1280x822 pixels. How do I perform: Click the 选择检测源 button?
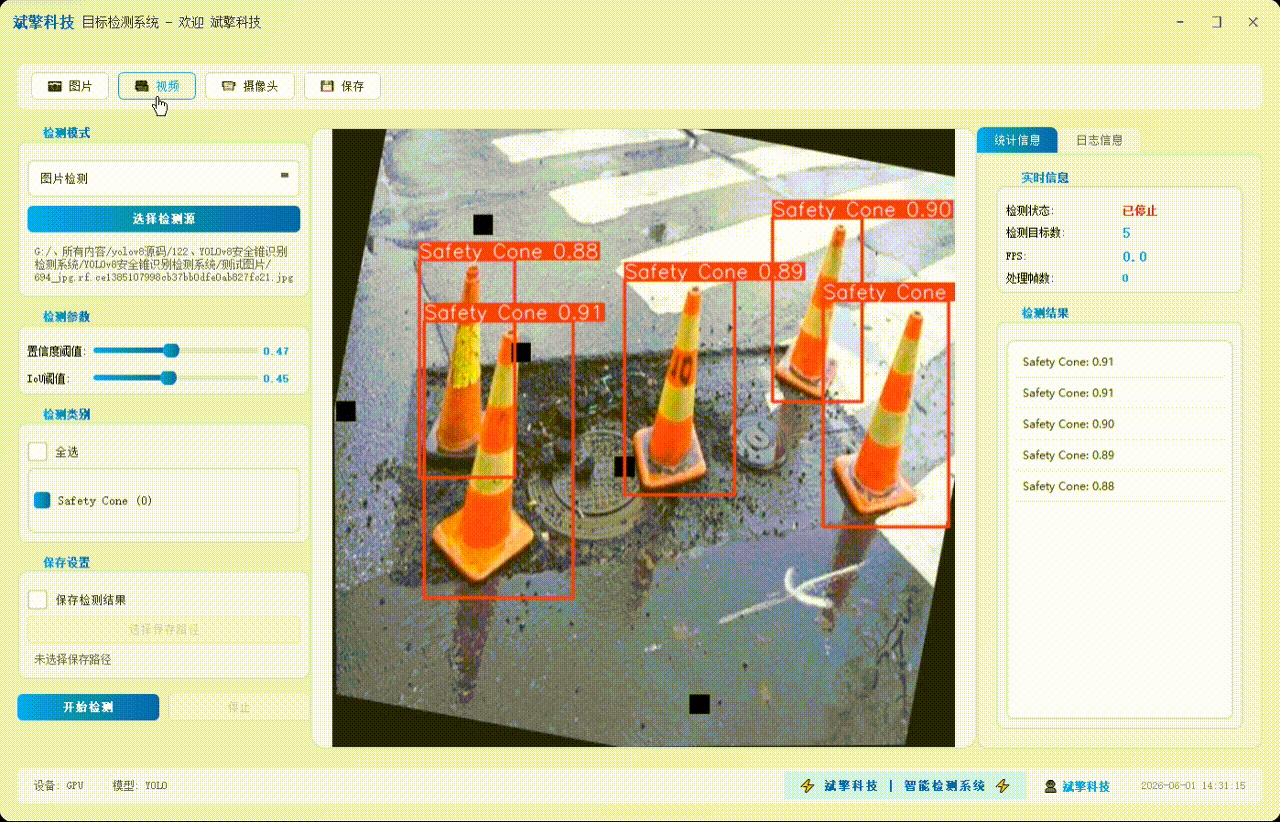(x=164, y=218)
